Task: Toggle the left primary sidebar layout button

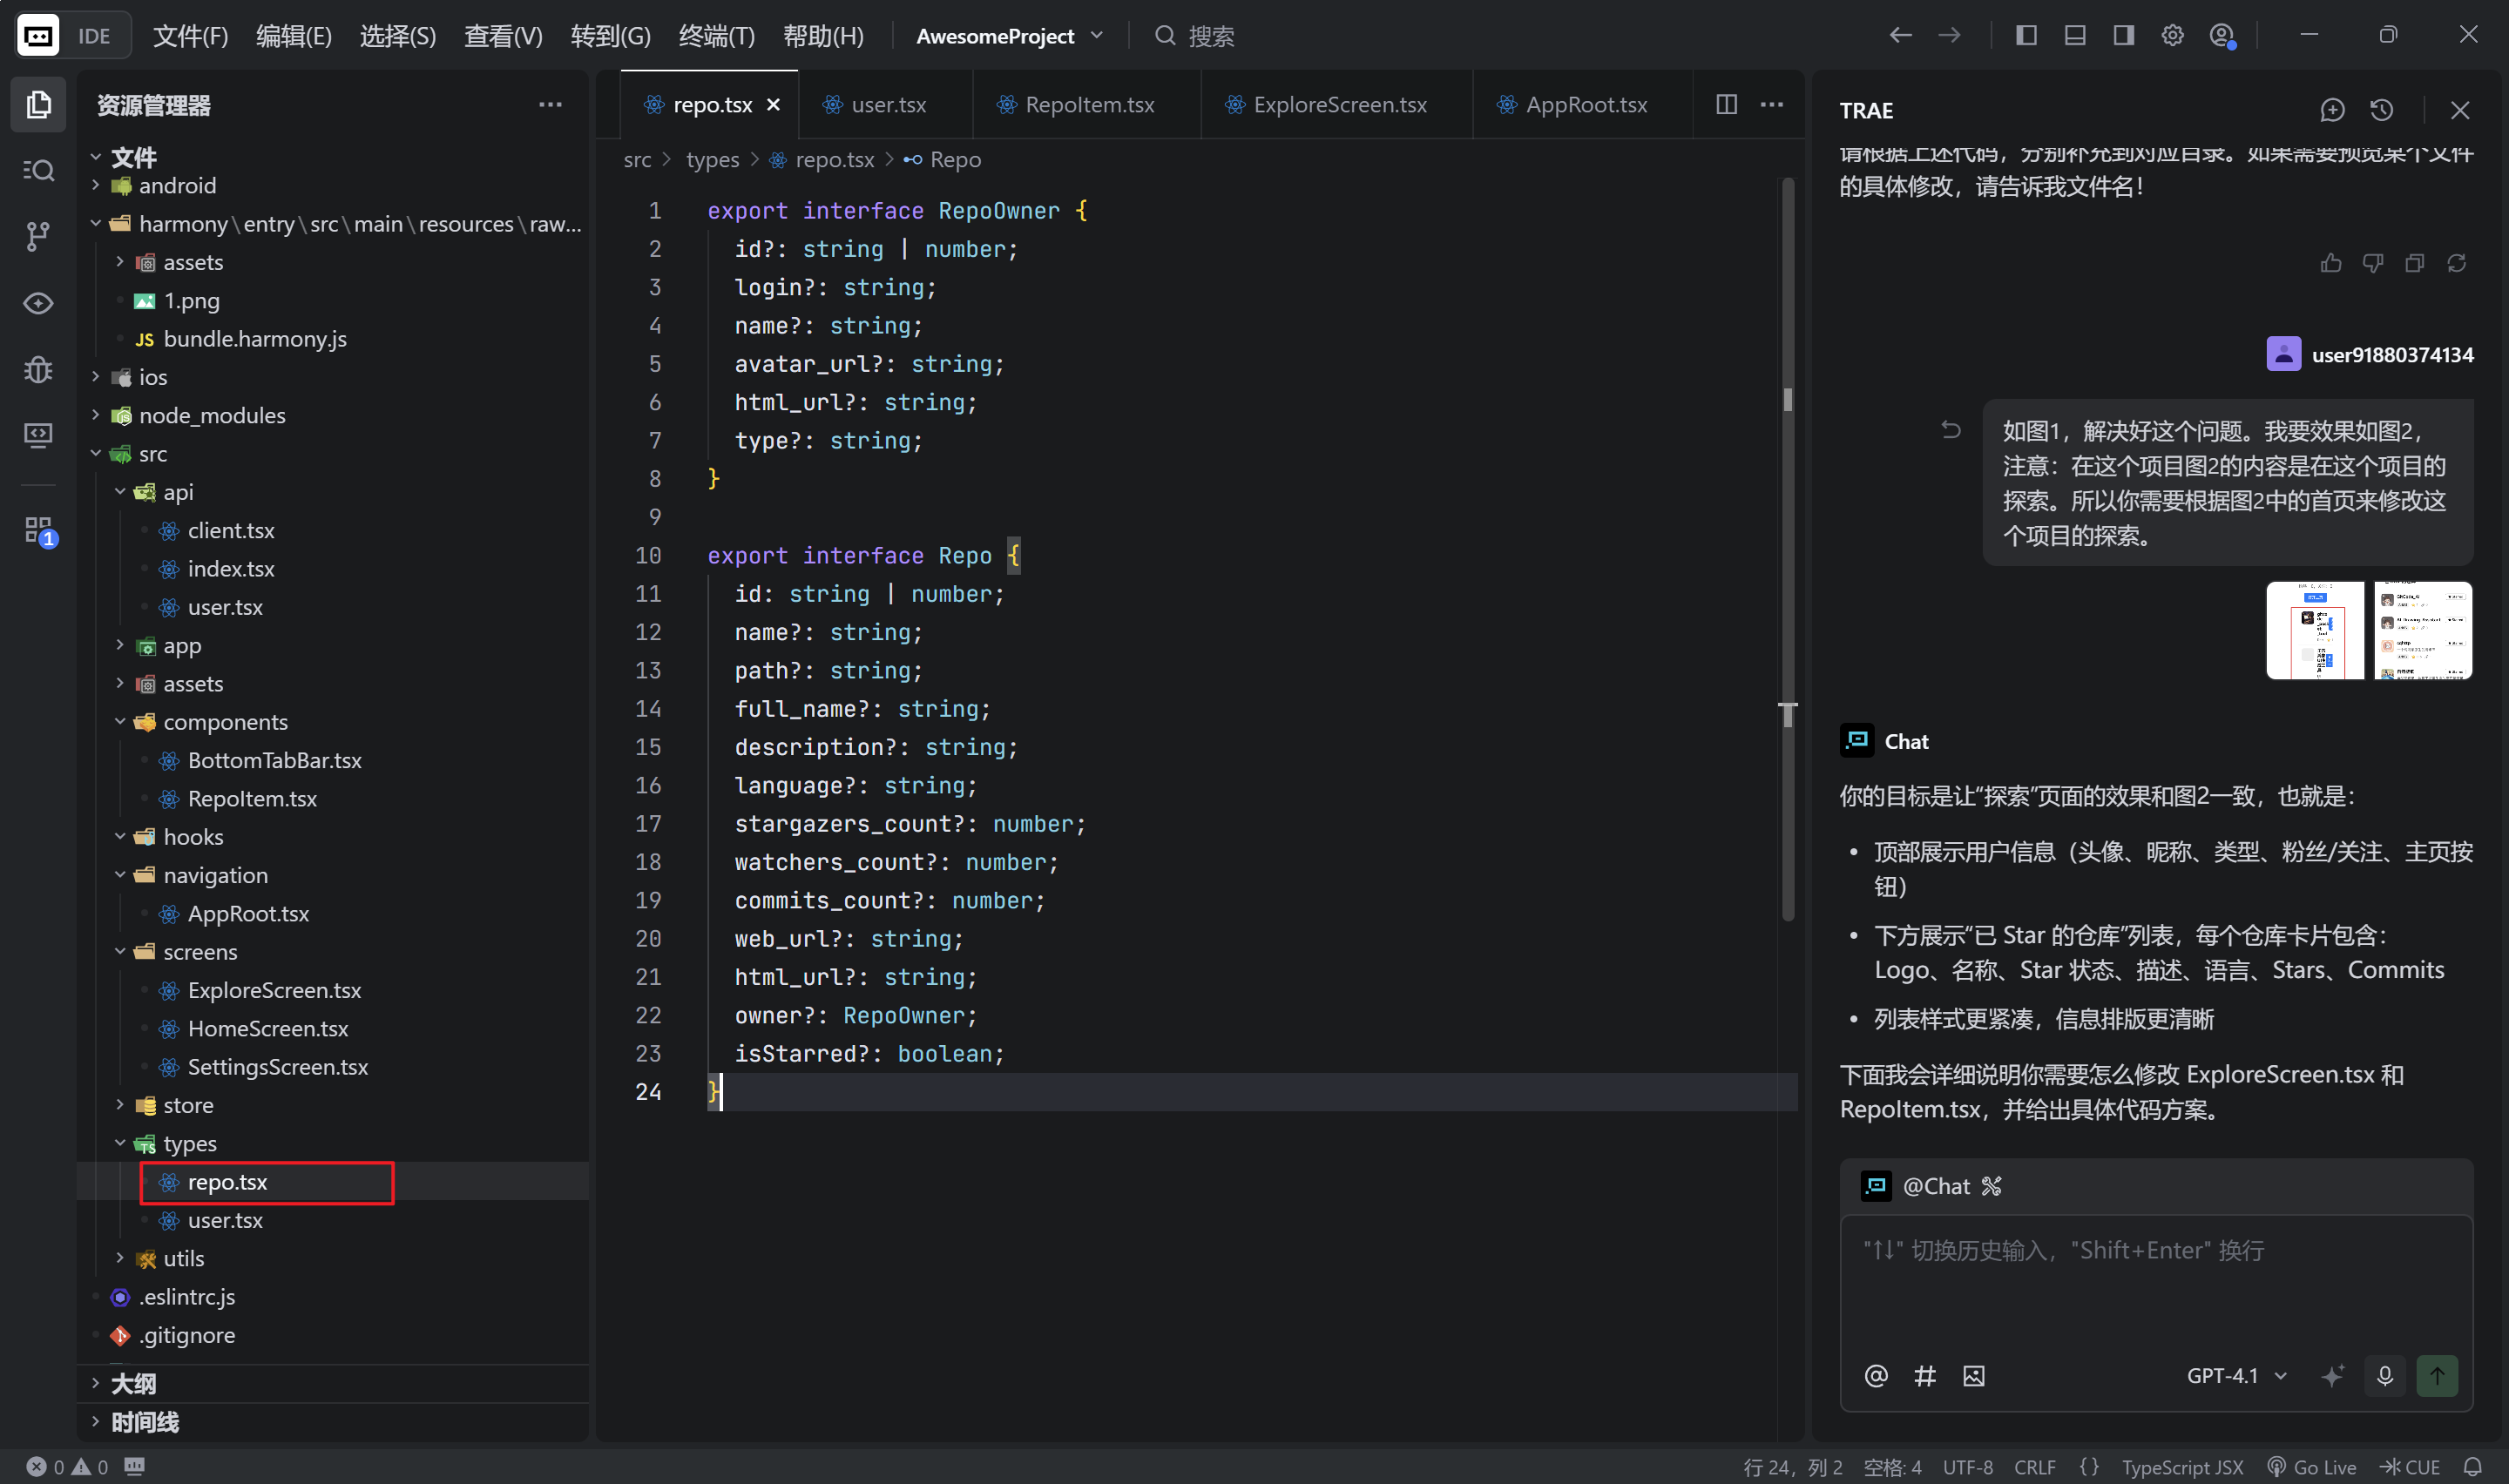Action: click(x=2026, y=36)
